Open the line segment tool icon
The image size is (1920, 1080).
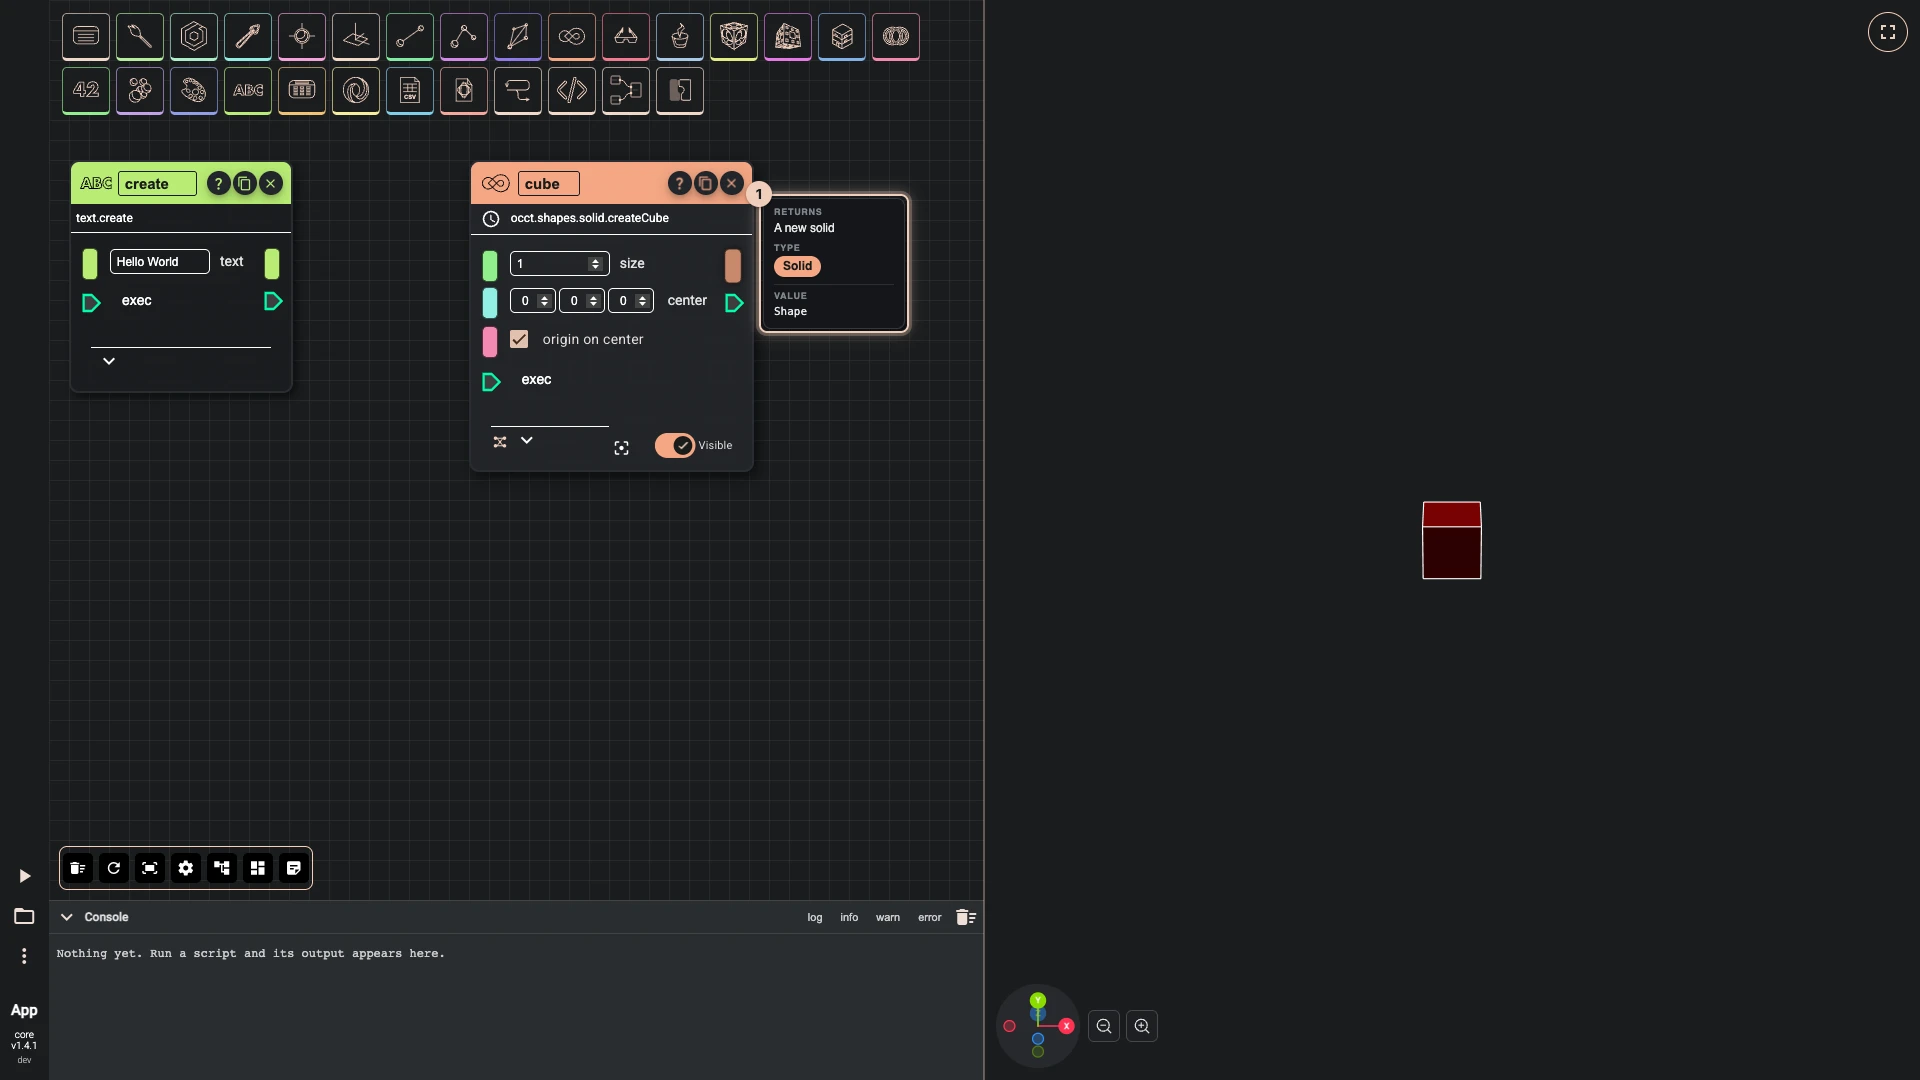coord(410,37)
